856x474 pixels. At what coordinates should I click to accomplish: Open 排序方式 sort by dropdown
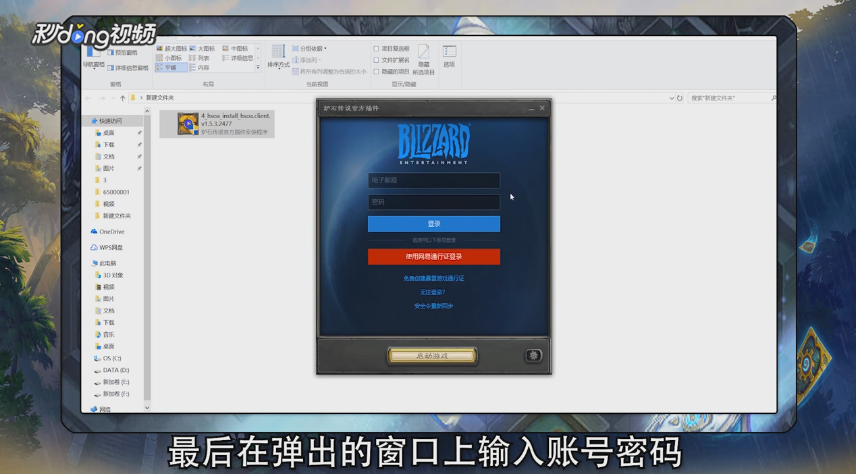pyautogui.click(x=278, y=56)
